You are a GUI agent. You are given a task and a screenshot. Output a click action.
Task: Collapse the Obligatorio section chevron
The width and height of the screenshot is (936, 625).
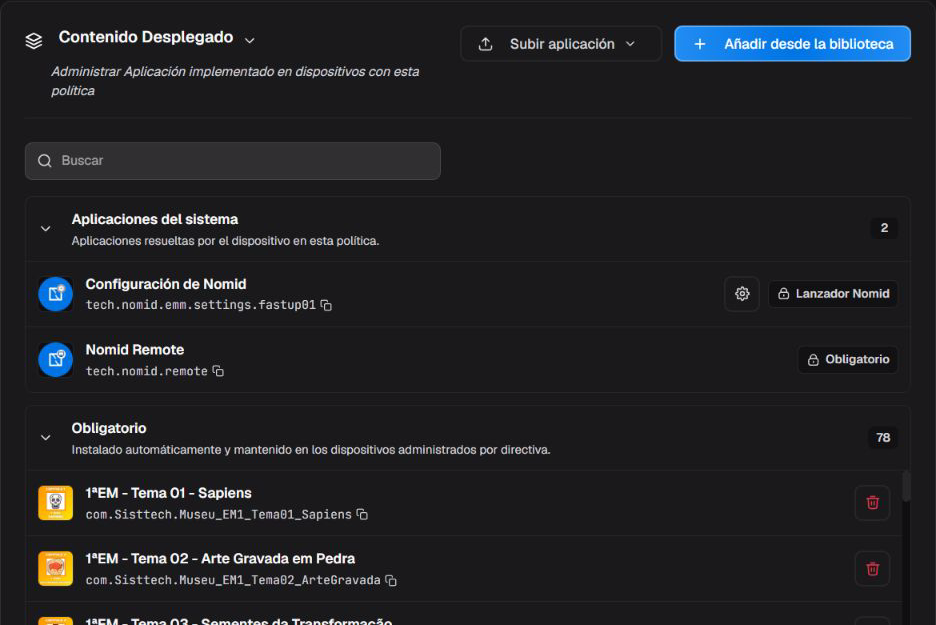click(45, 438)
